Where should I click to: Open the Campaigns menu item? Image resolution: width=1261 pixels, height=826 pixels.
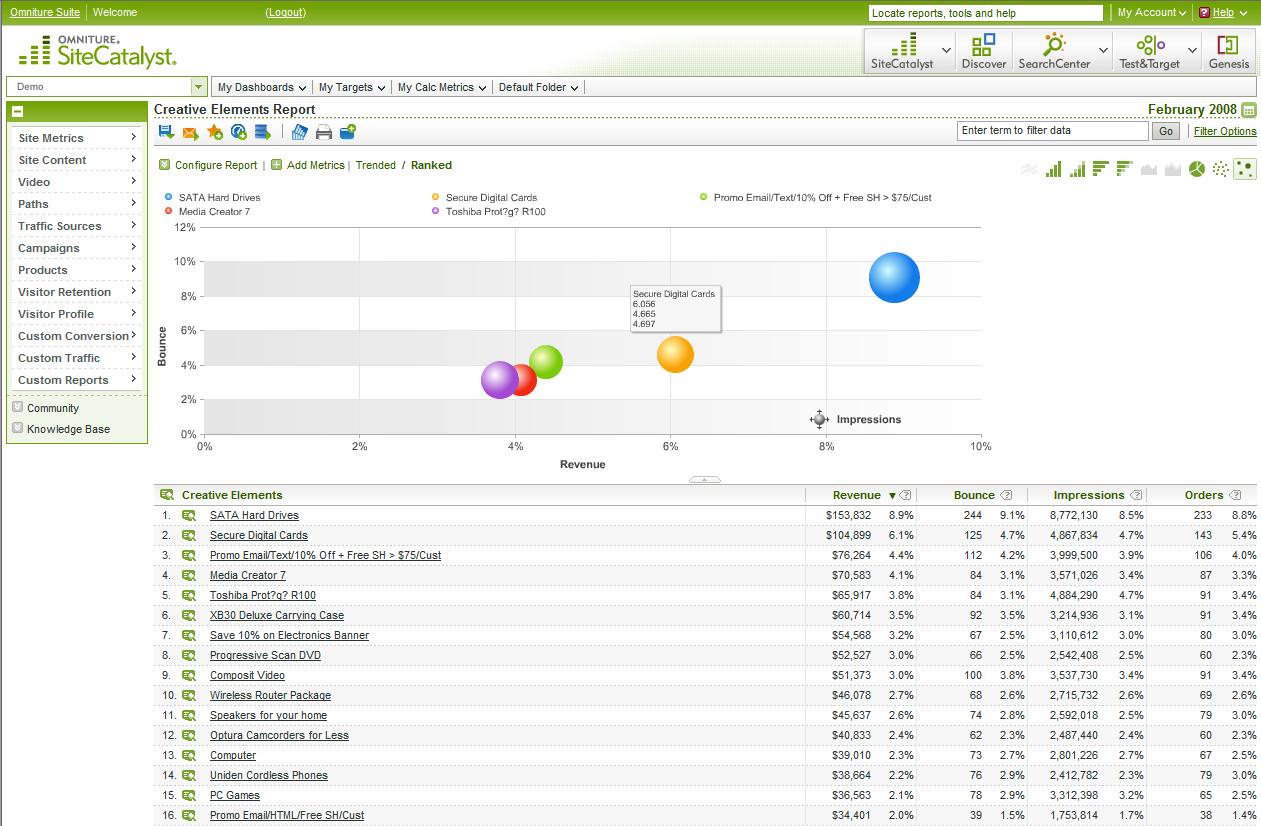click(x=76, y=248)
